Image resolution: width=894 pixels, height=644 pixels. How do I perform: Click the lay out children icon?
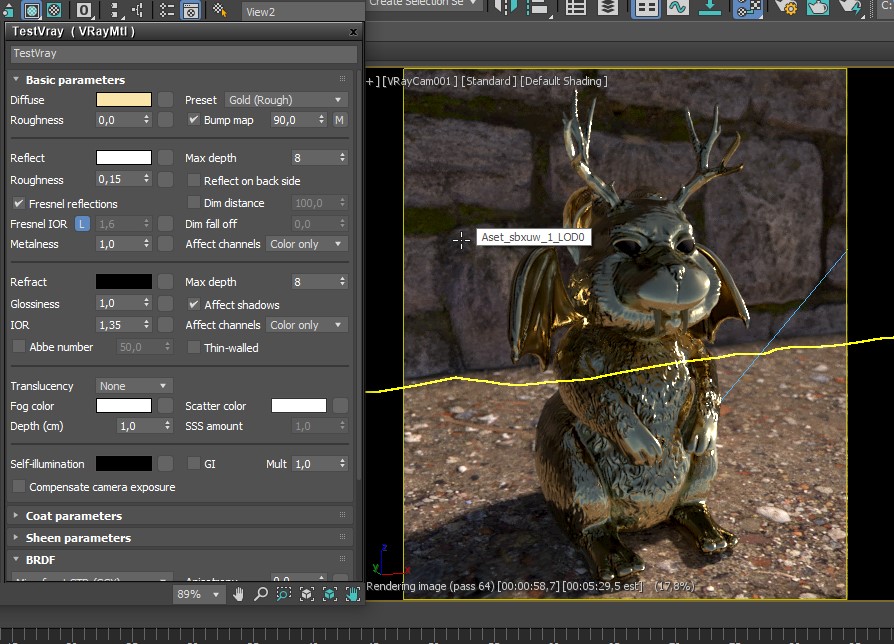click(x=137, y=10)
